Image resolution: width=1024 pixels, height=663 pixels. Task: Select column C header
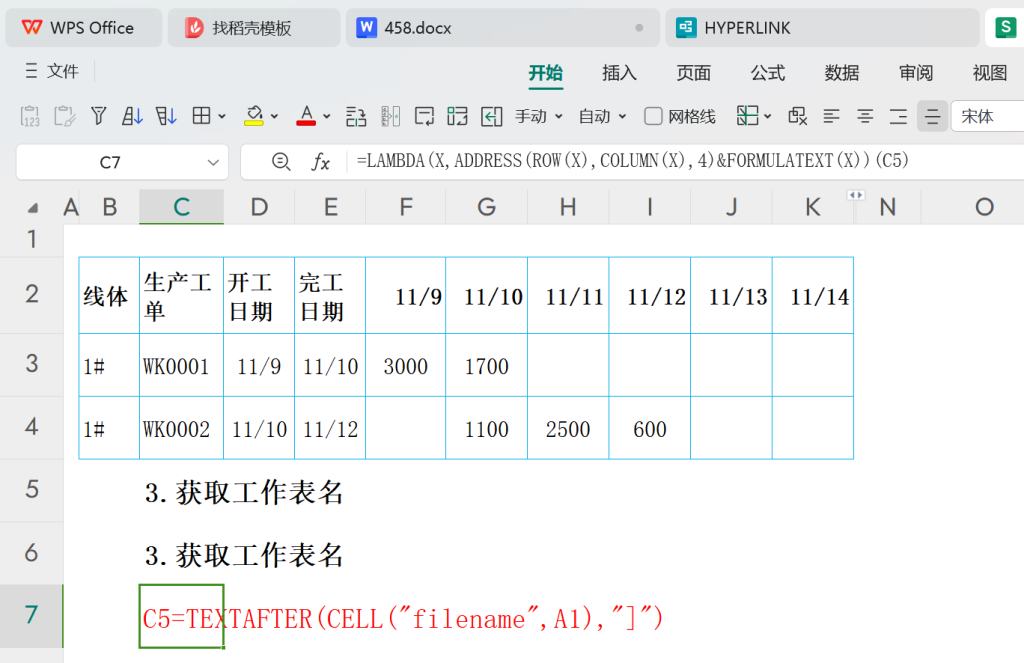pos(182,207)
